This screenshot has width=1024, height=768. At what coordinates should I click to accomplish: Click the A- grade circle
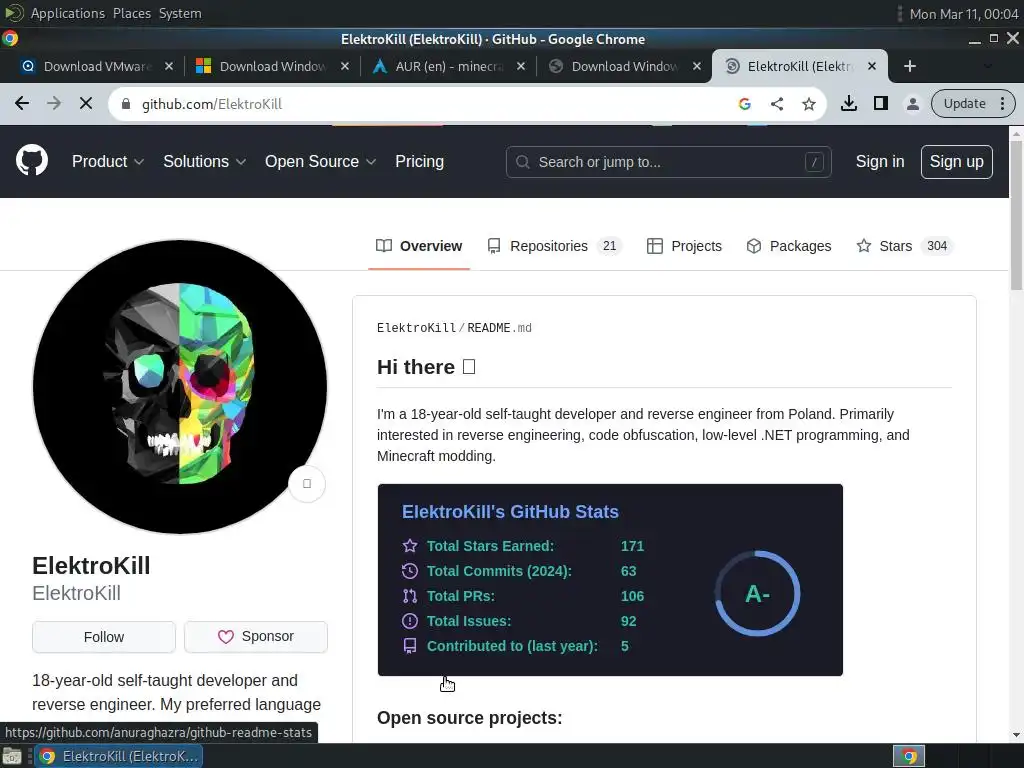[758, 594]
